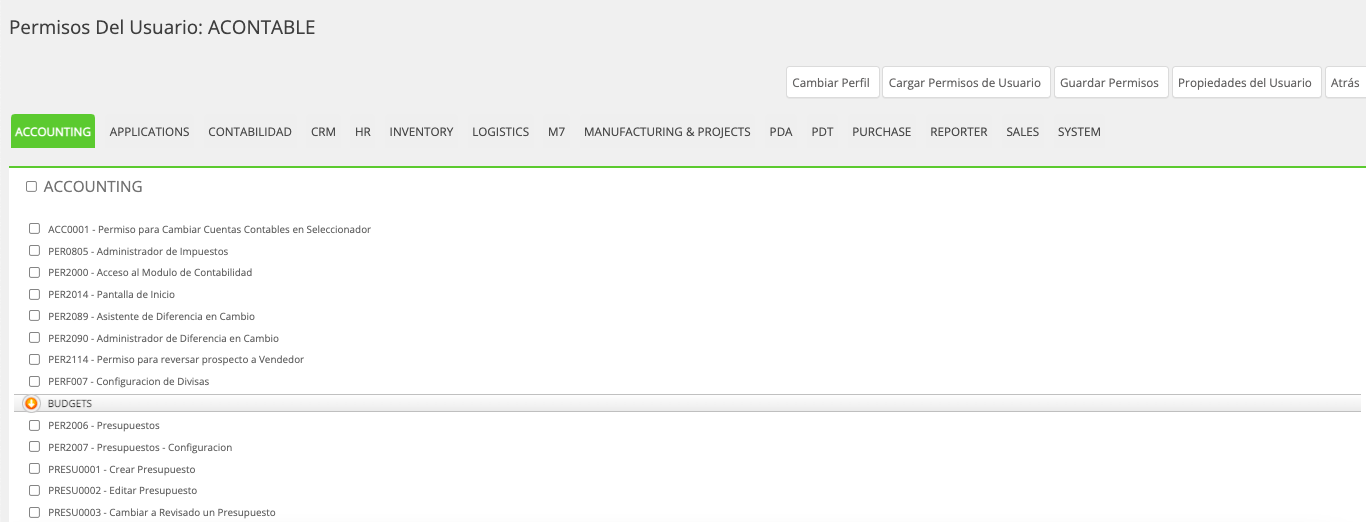Viewport: 1366px width, 522px height.
Task: Check PER2014 Pantalla de Inicio box
Action: [x=35, y=294]
